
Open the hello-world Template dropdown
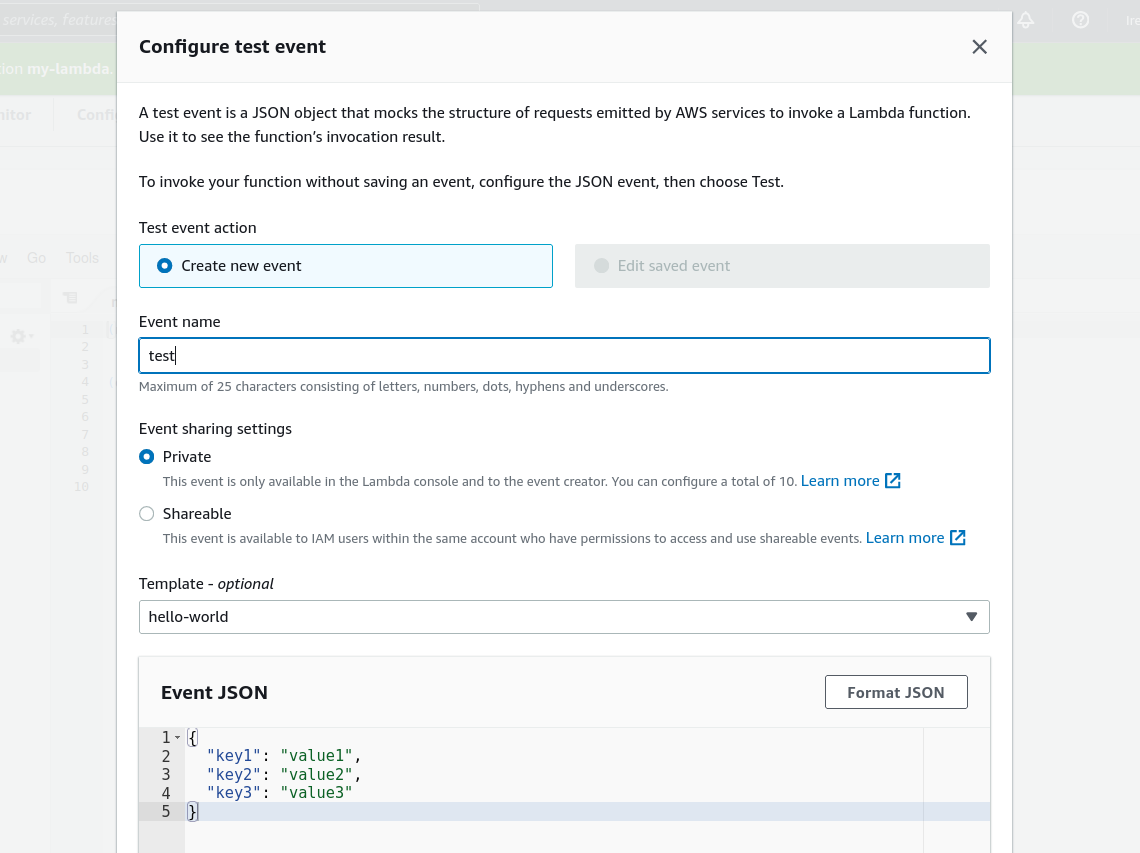click(x=564, y=617)
